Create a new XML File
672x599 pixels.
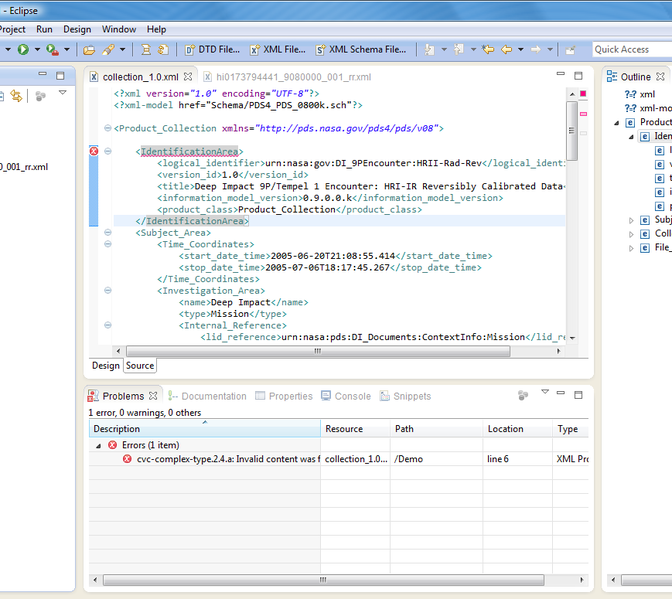pyautogui.click(x=278, y=50)
